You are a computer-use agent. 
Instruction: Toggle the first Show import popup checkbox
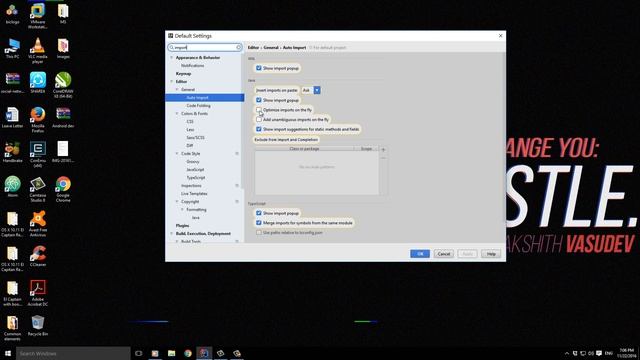coord(258,68)
